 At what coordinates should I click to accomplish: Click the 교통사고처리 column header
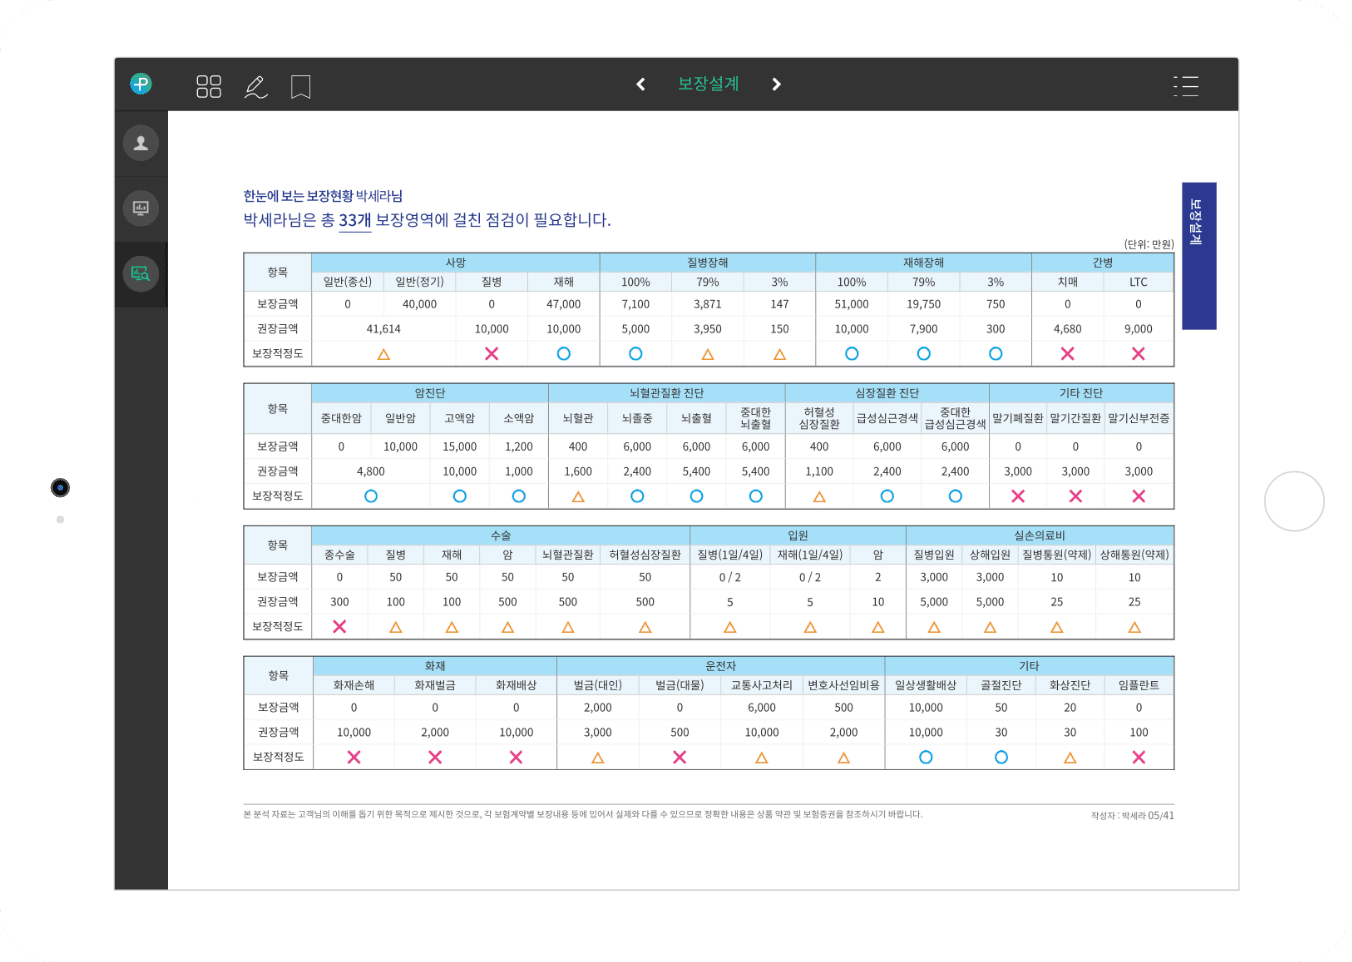click(761, 685)
